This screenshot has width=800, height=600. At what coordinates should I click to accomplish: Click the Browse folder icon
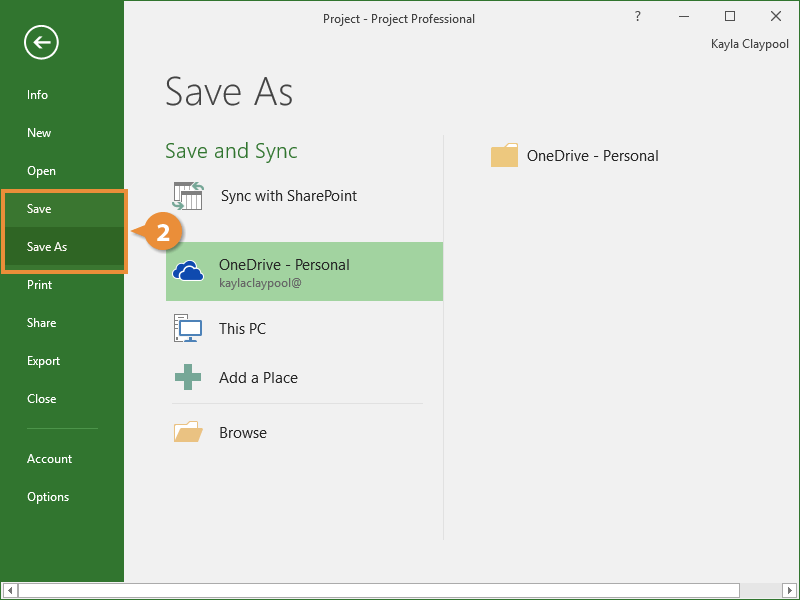(x=188, y=432)
